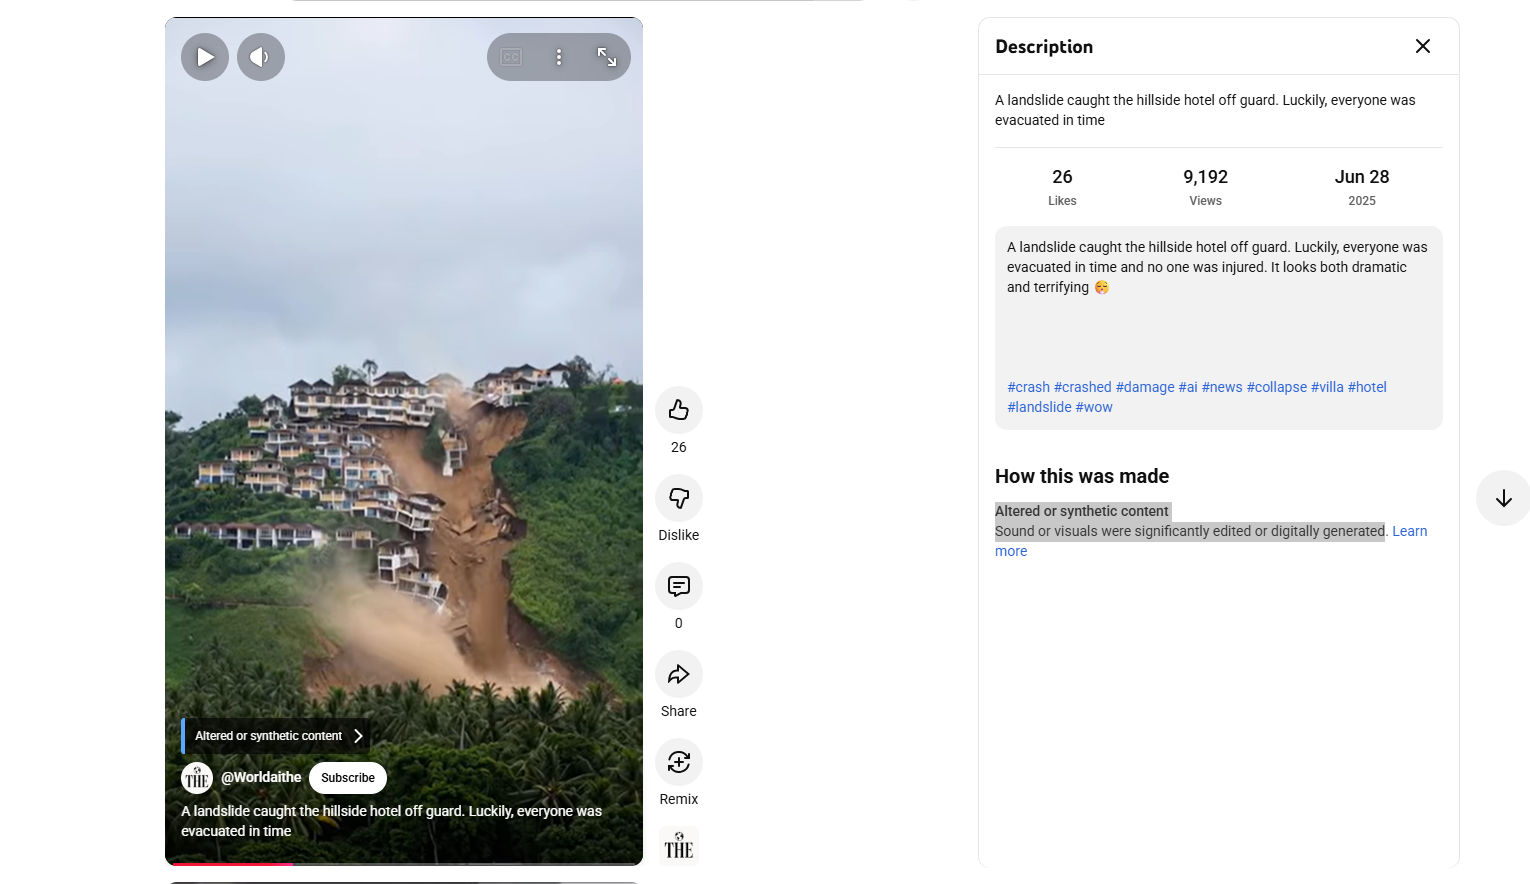
Task: Open the #ai hashtag link
Action: tap(1187, 387)
